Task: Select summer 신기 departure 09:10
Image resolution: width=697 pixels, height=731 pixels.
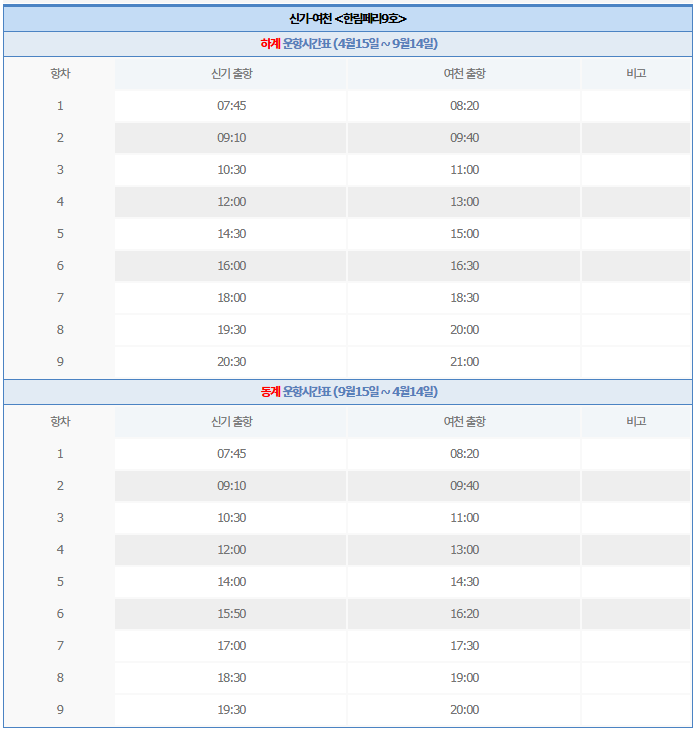Action: pos(232,138)
